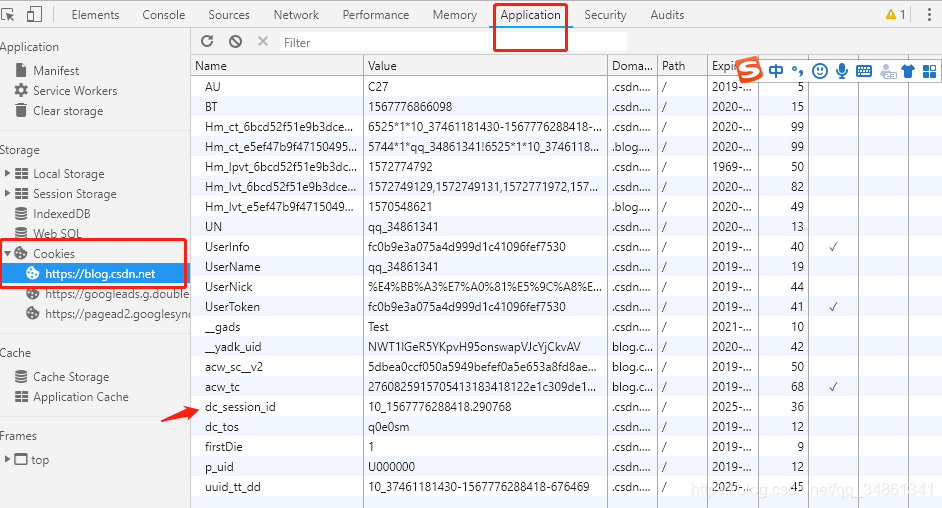Image resolution: width=942 pixels, height=508 pixels.
Task: Switch to the Audits tab
Action: (667, 14)
